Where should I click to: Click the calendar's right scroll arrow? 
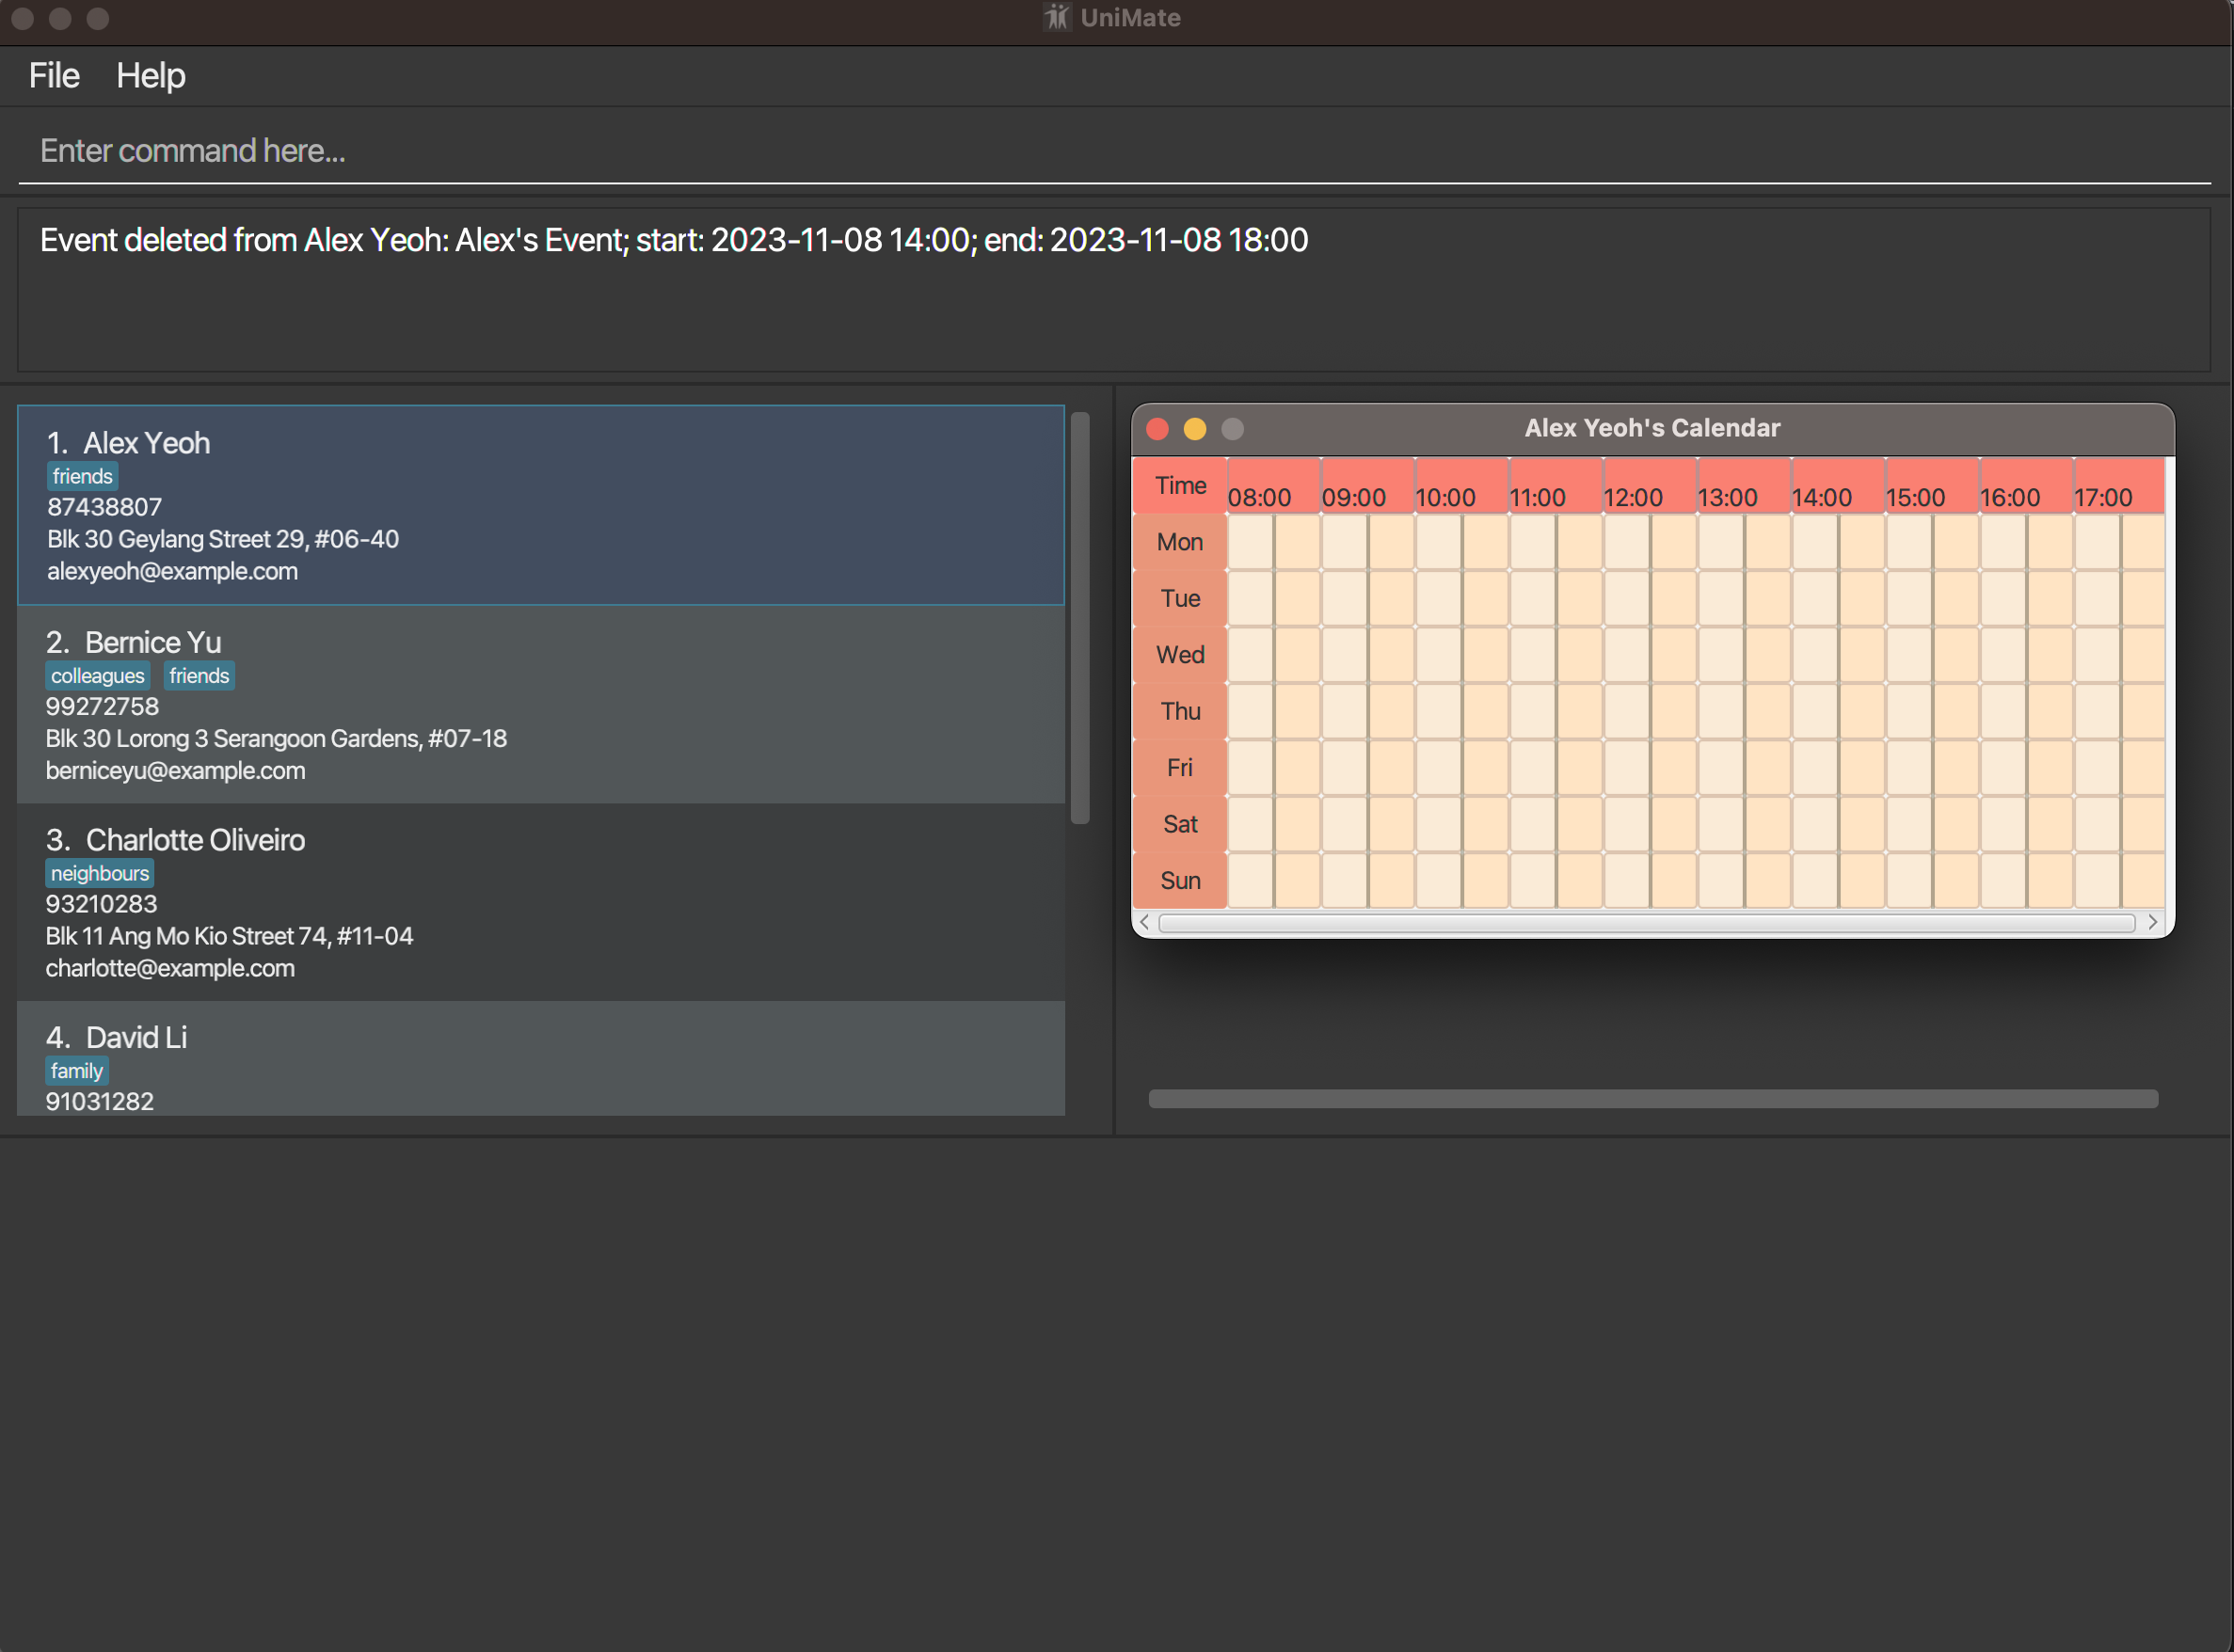[x=2152, y=922]
